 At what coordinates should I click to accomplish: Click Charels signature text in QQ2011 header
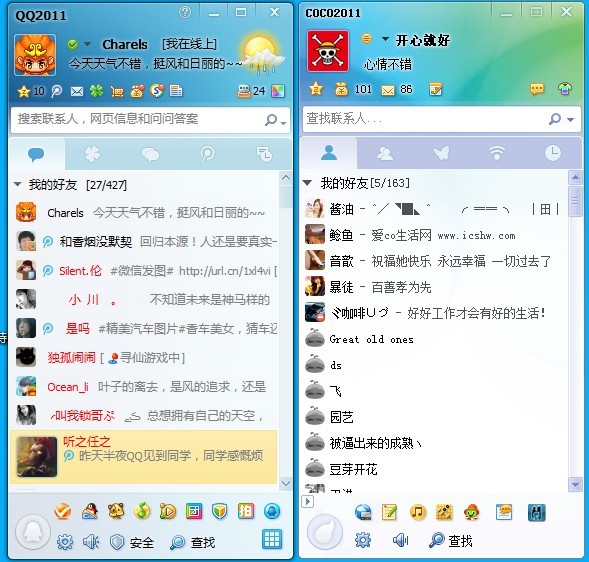(x=156, y=63)
